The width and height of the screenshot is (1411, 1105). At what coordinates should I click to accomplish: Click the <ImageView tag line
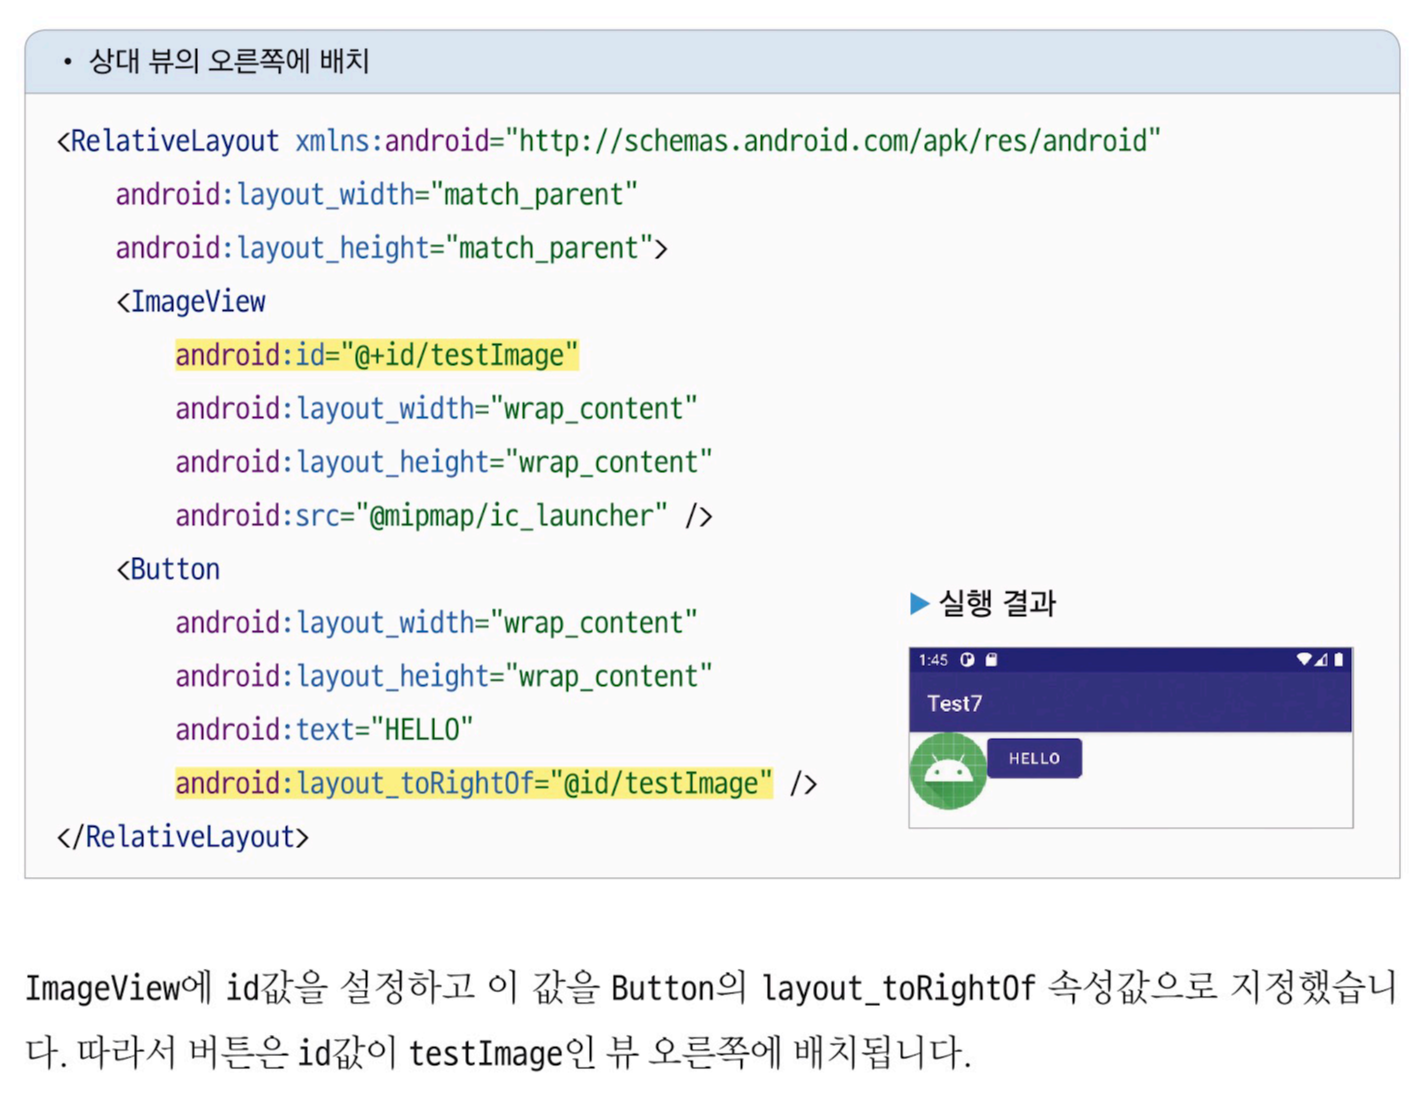(x=191, y=302)
